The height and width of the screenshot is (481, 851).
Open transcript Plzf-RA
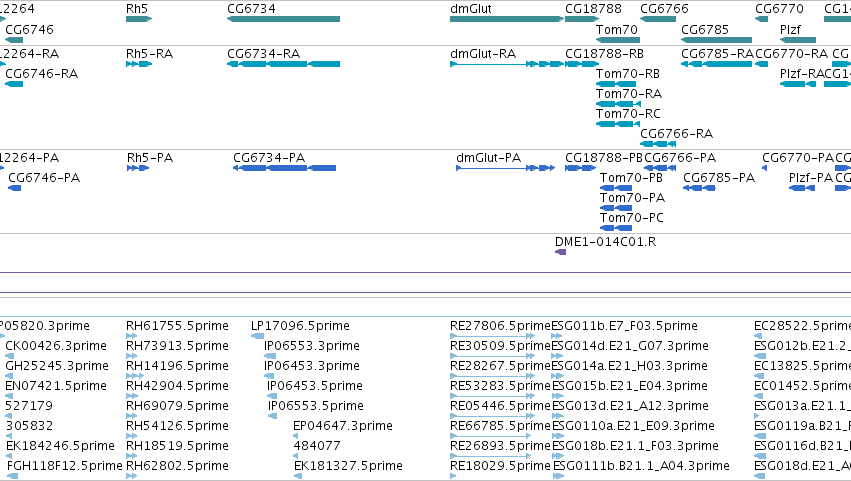[798, 84]
